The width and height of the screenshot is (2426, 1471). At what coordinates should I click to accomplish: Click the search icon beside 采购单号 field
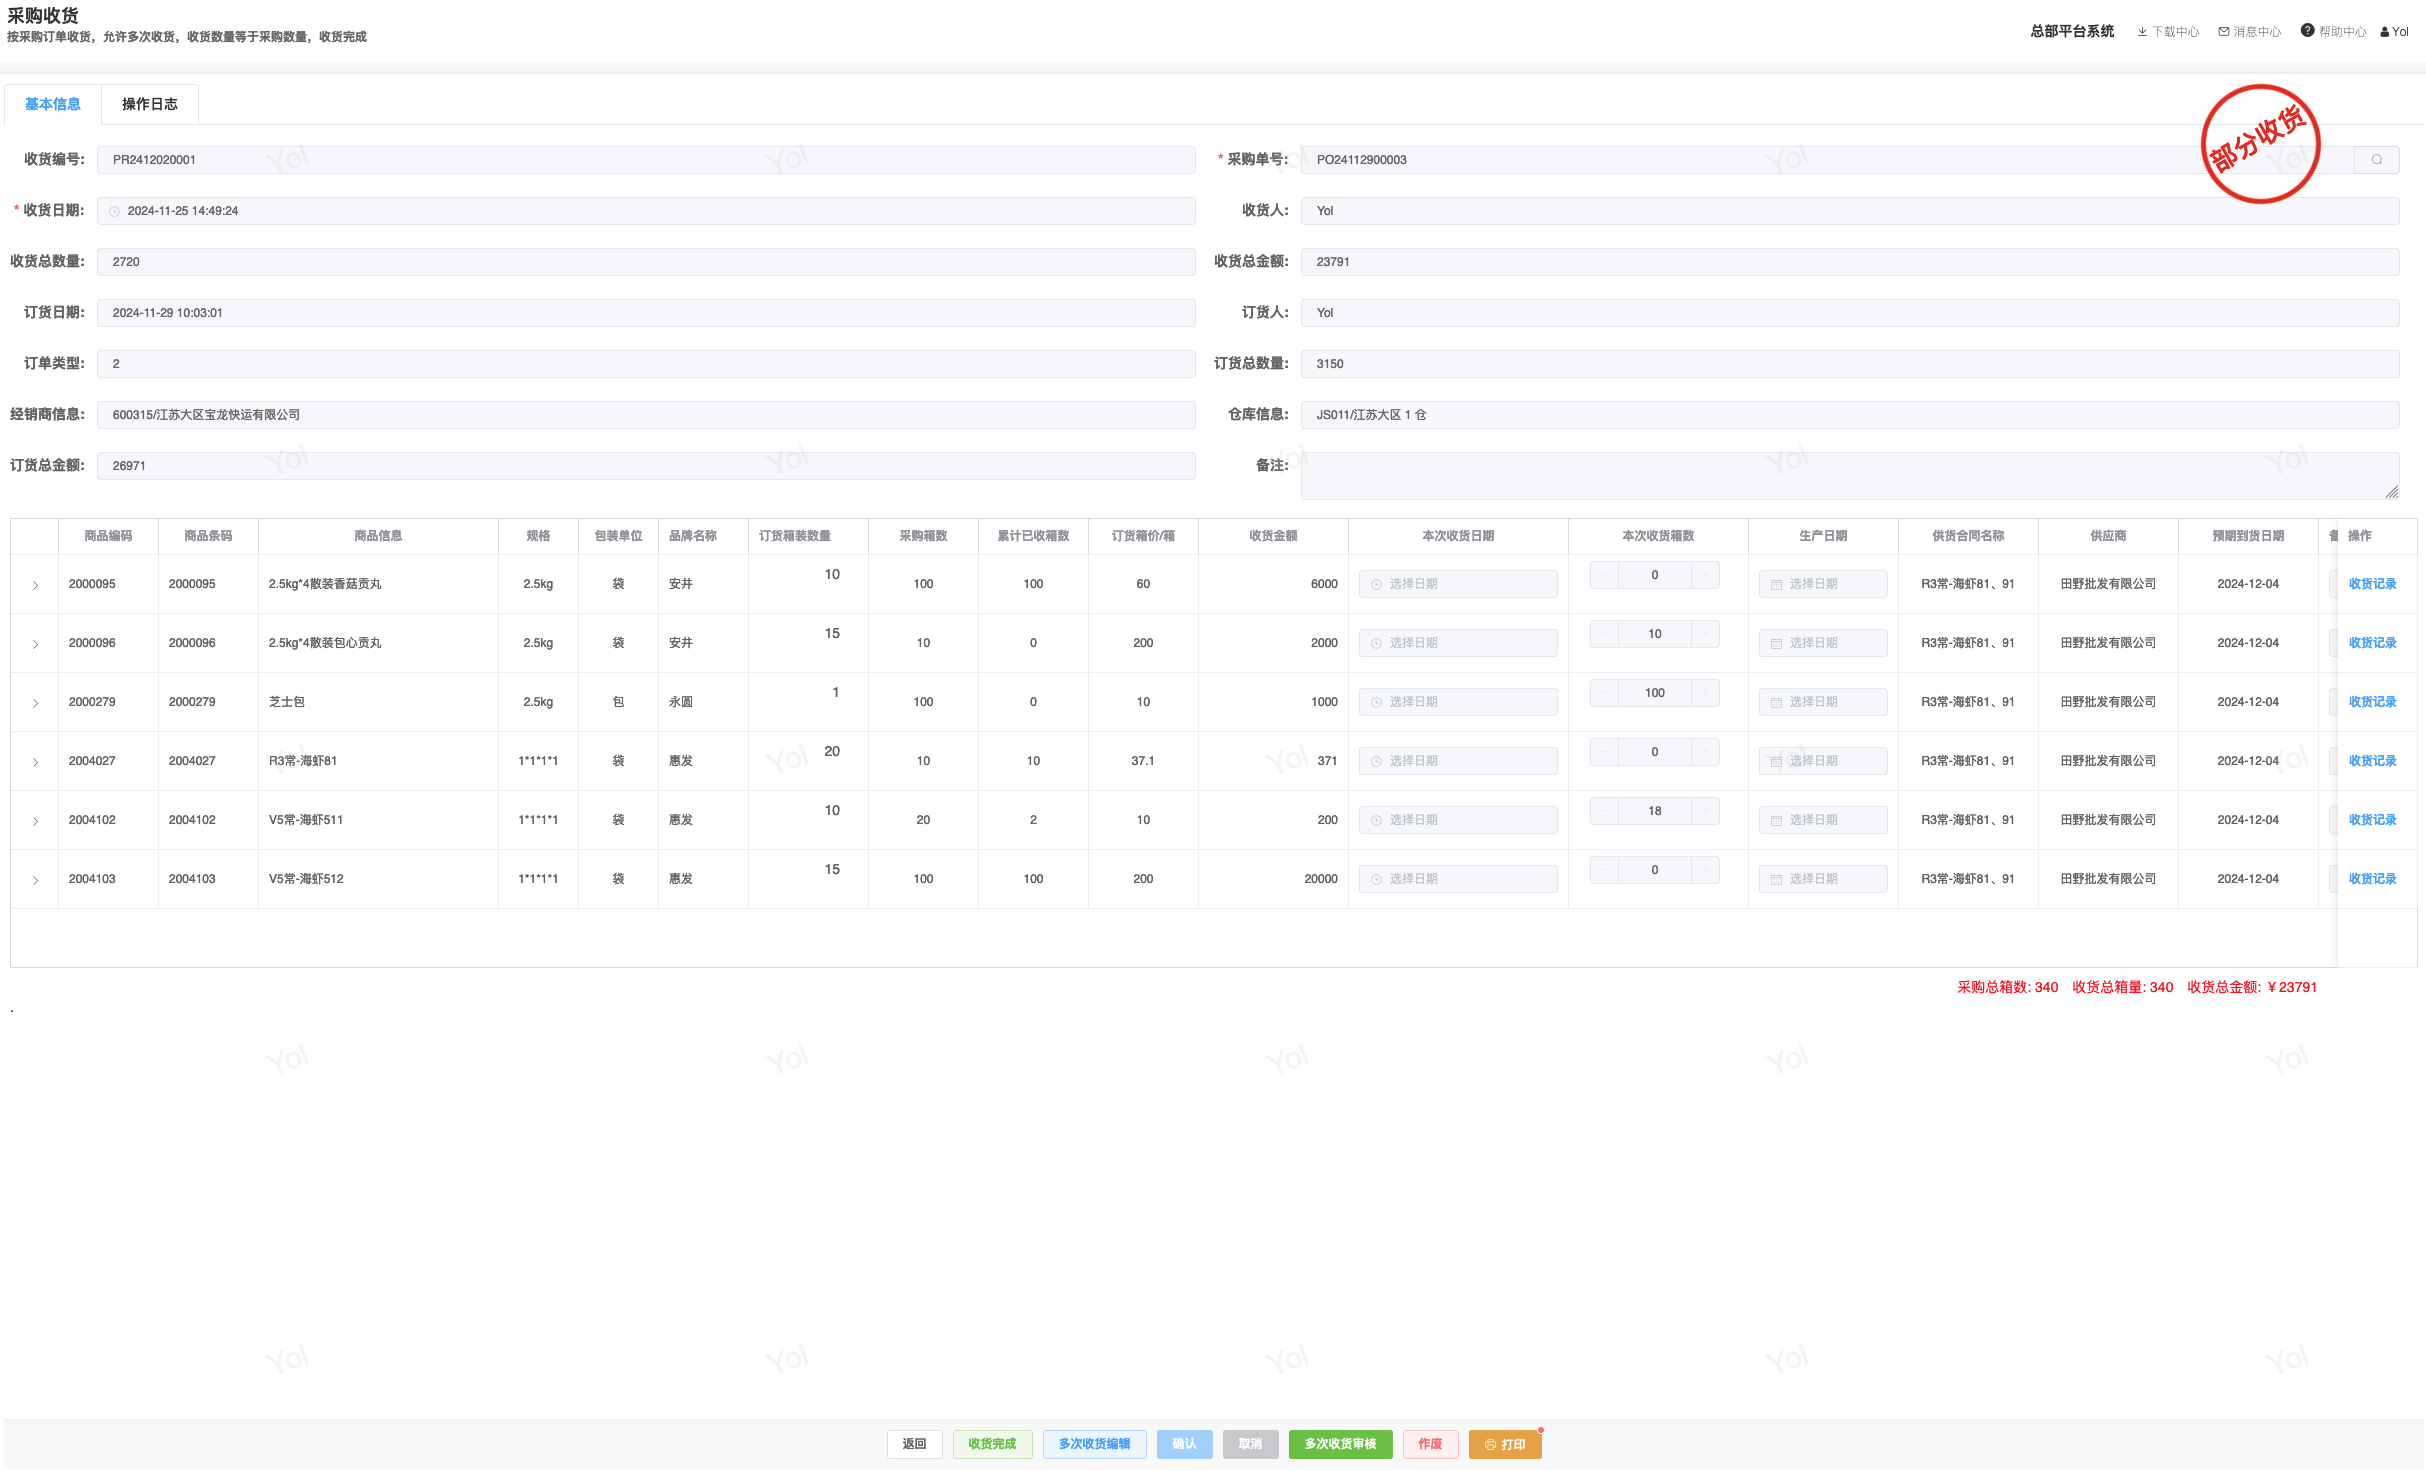point(2376,160)
